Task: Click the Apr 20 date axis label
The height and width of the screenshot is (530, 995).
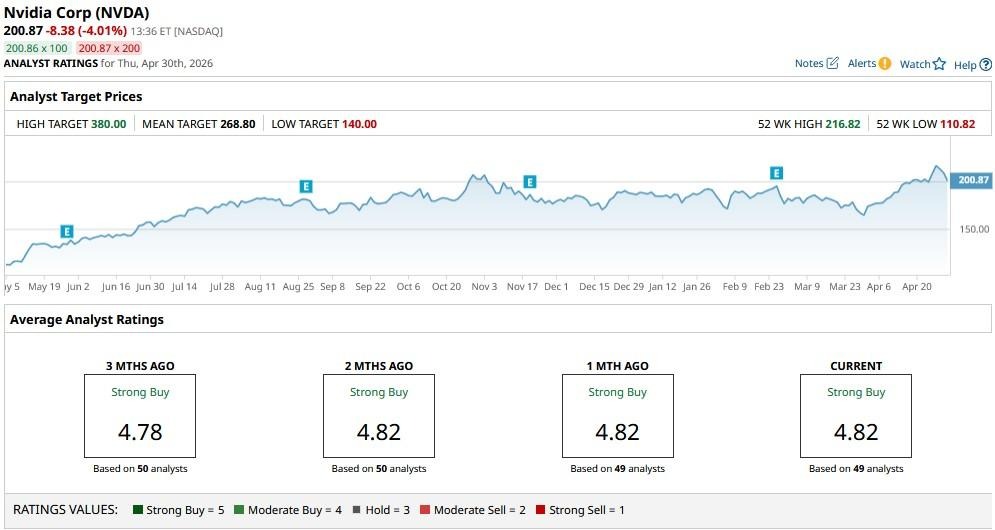Action: [x=917, y=287]
